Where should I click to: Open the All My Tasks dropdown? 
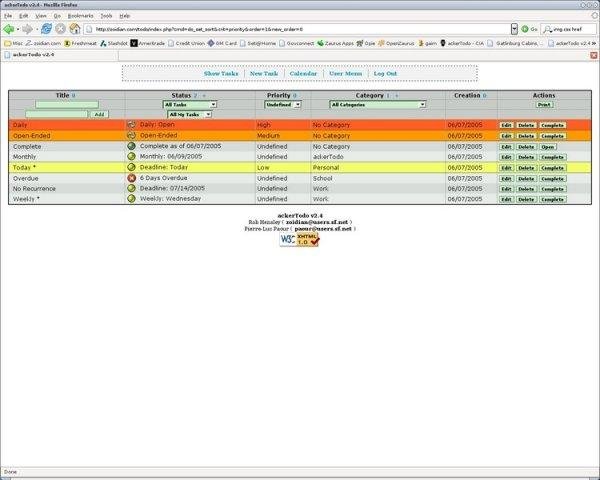point(189,114)
